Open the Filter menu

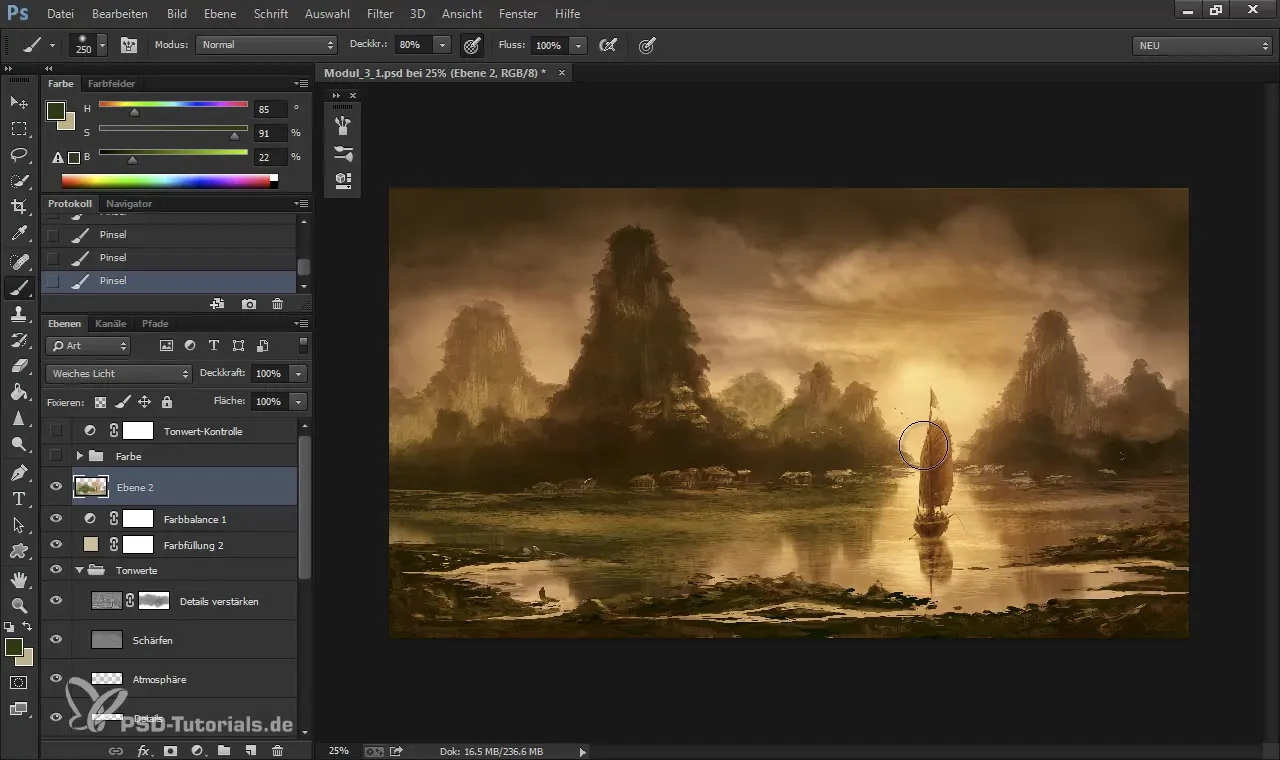[380, 14]
